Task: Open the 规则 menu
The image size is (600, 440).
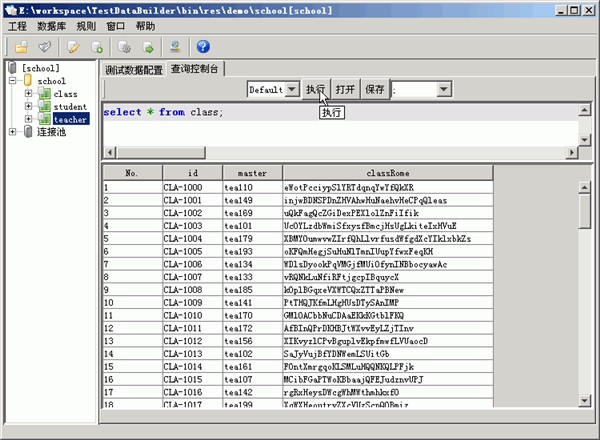Action: click(86, 26)
